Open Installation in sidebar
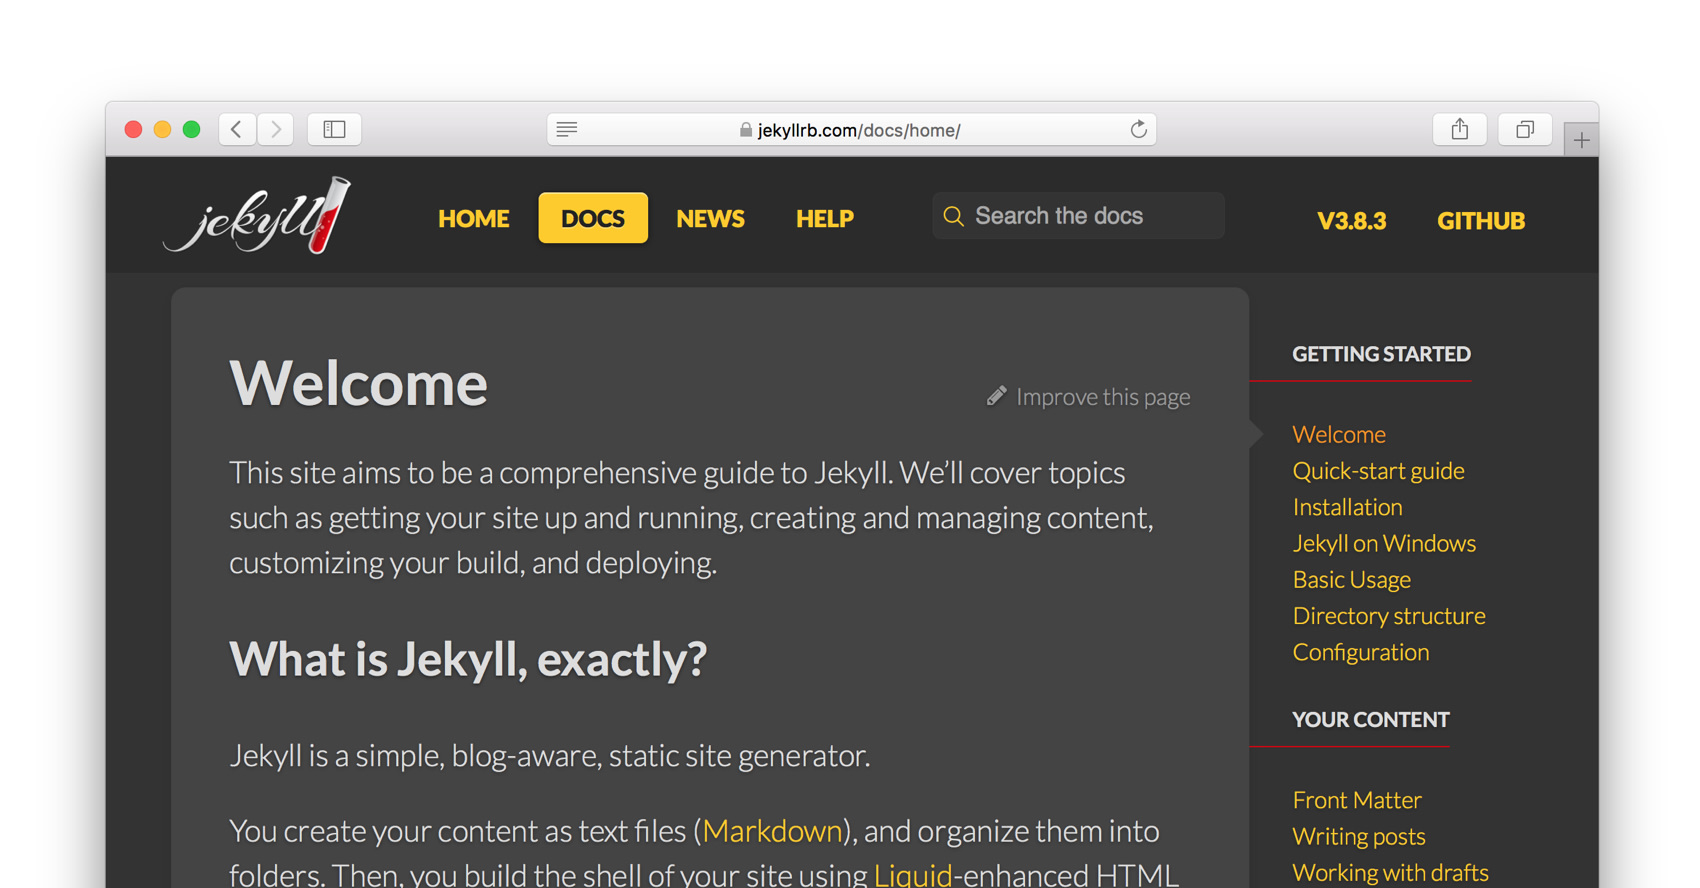 tap(1347, 507)
